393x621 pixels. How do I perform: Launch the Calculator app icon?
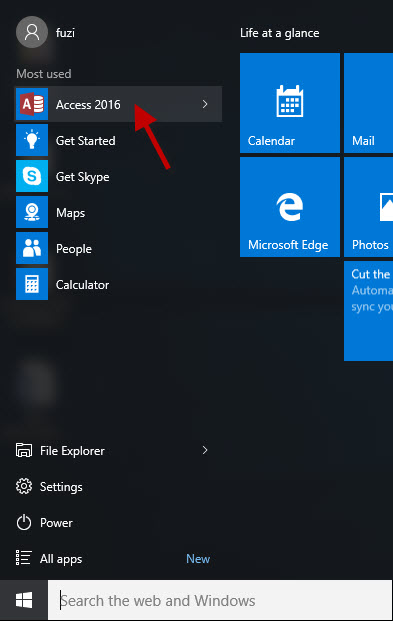pyautogui.click(x=32, y=284)
